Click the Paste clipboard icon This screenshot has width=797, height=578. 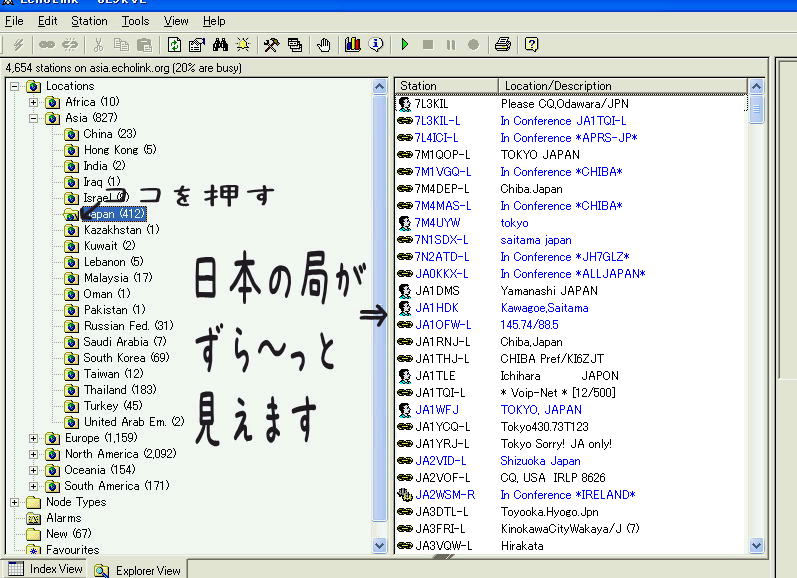[x=144, y=45]
